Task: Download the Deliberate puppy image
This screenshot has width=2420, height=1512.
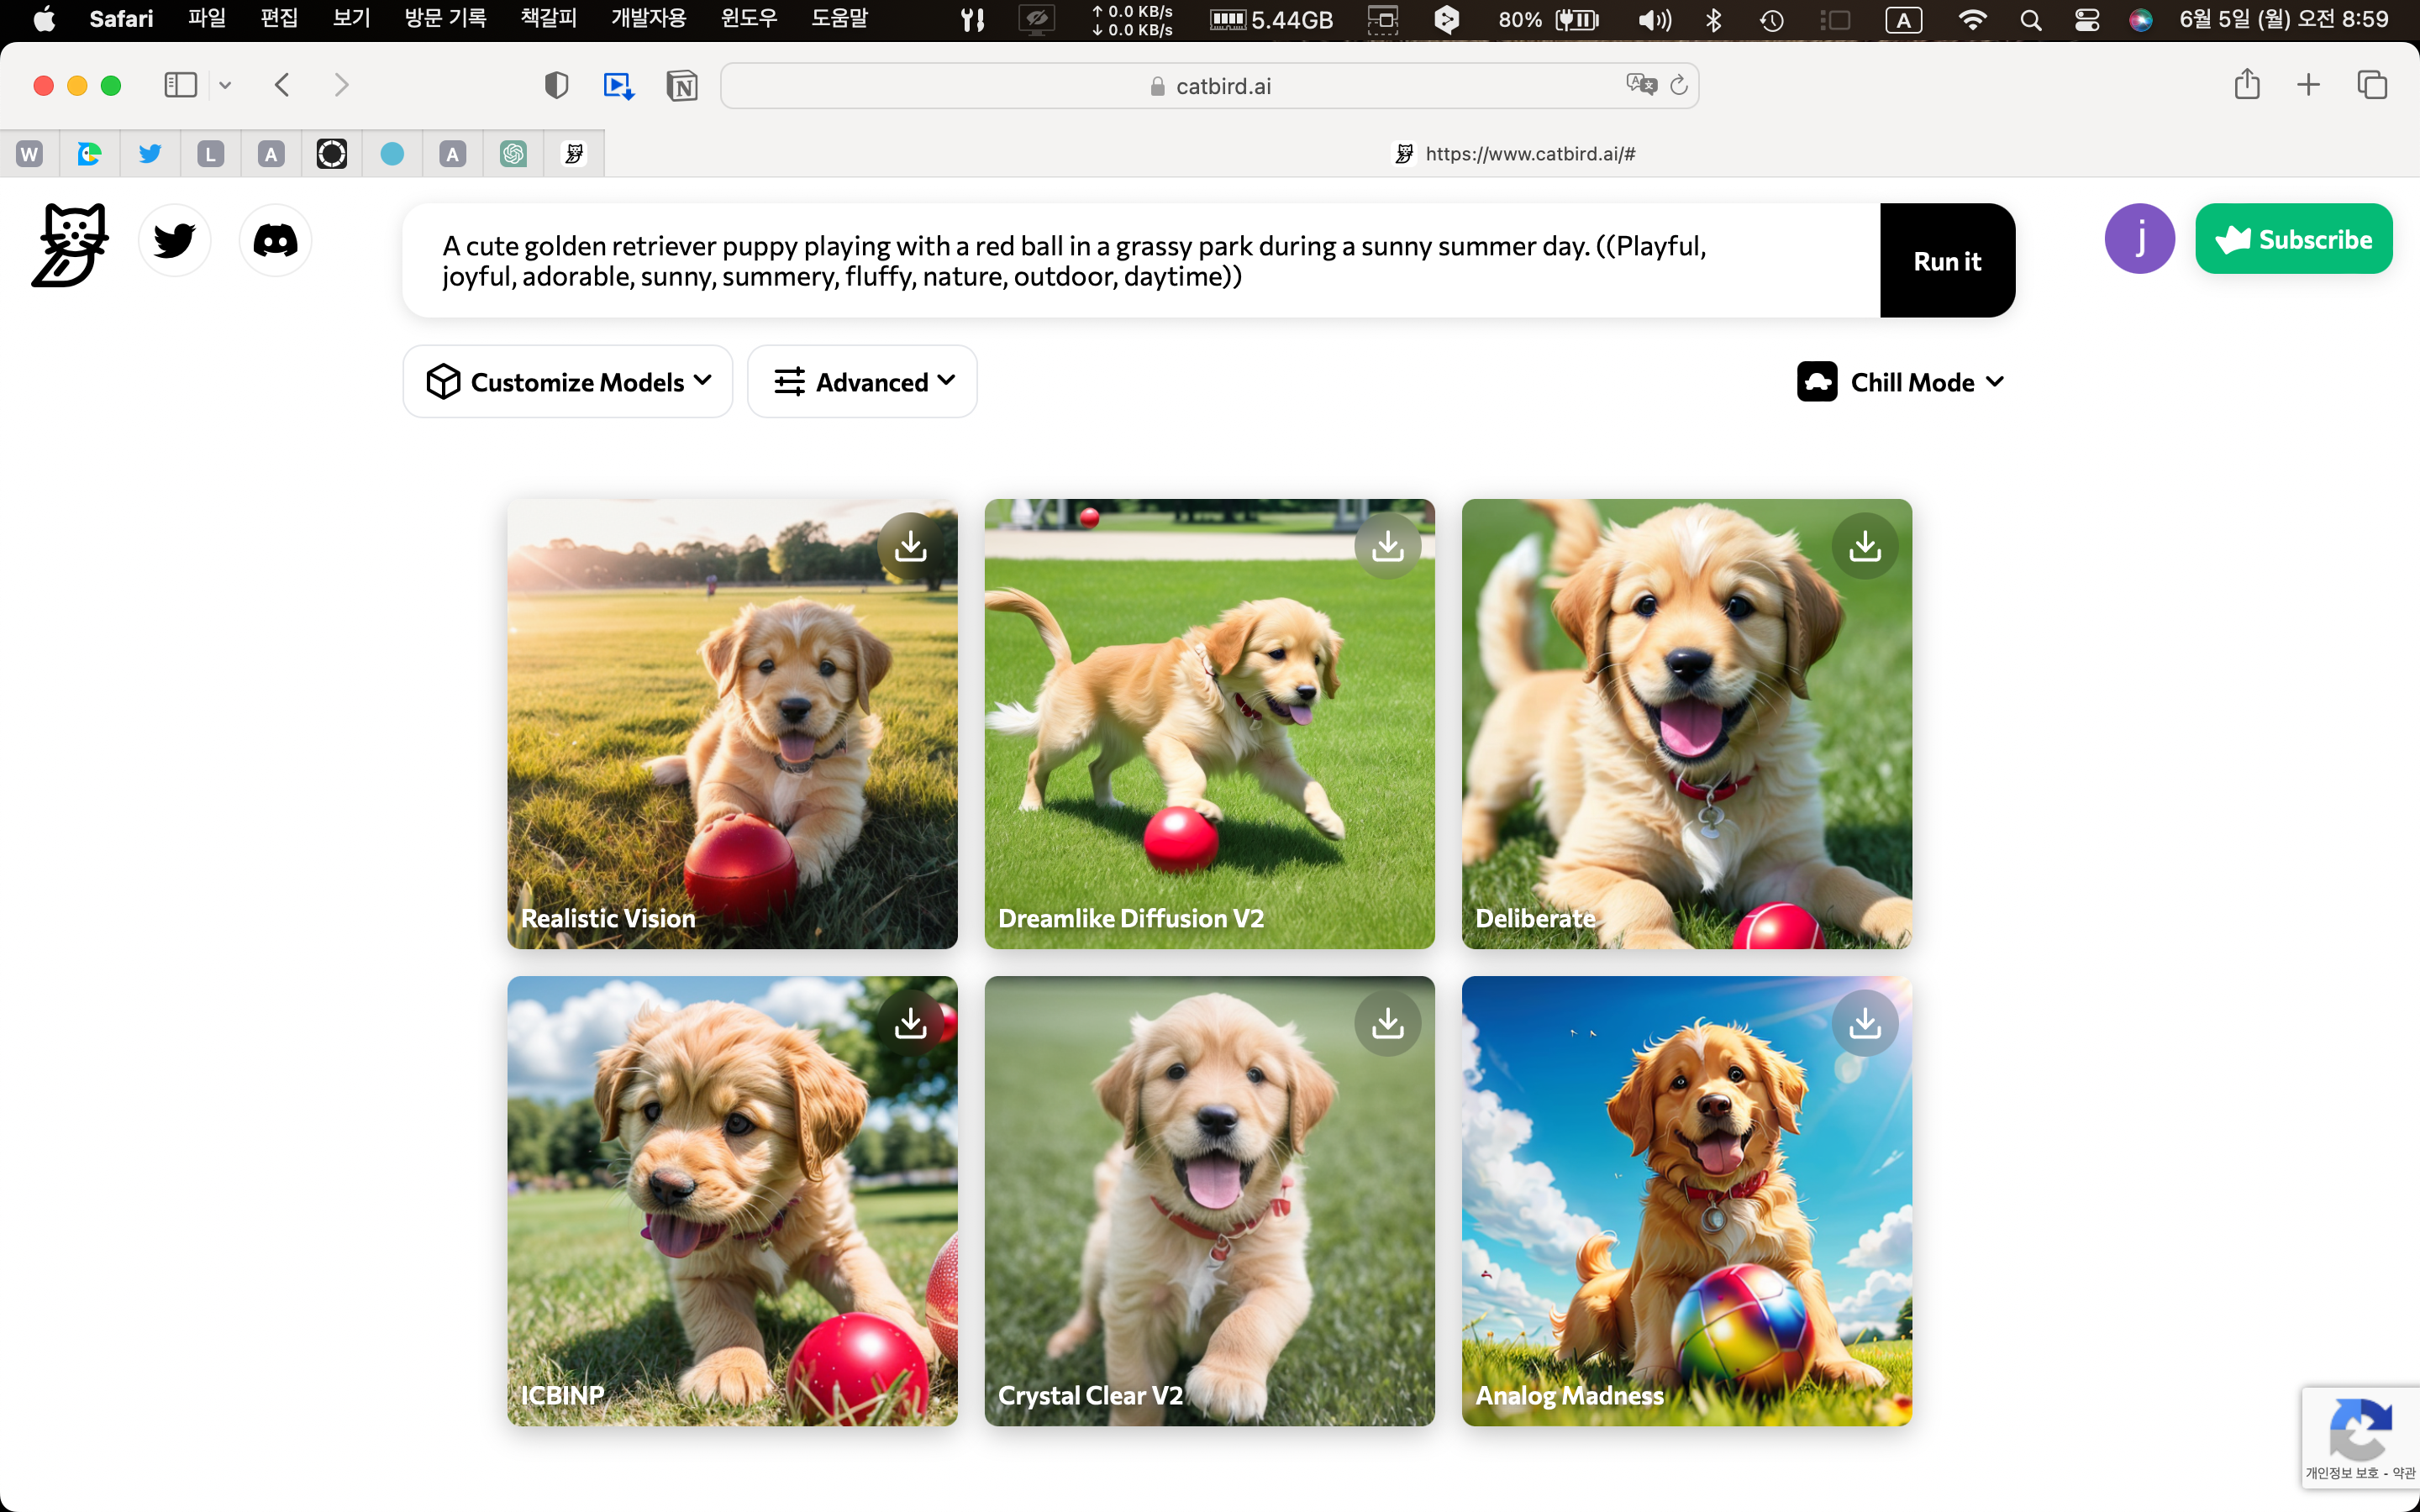Action: (x=1864, y=546)
